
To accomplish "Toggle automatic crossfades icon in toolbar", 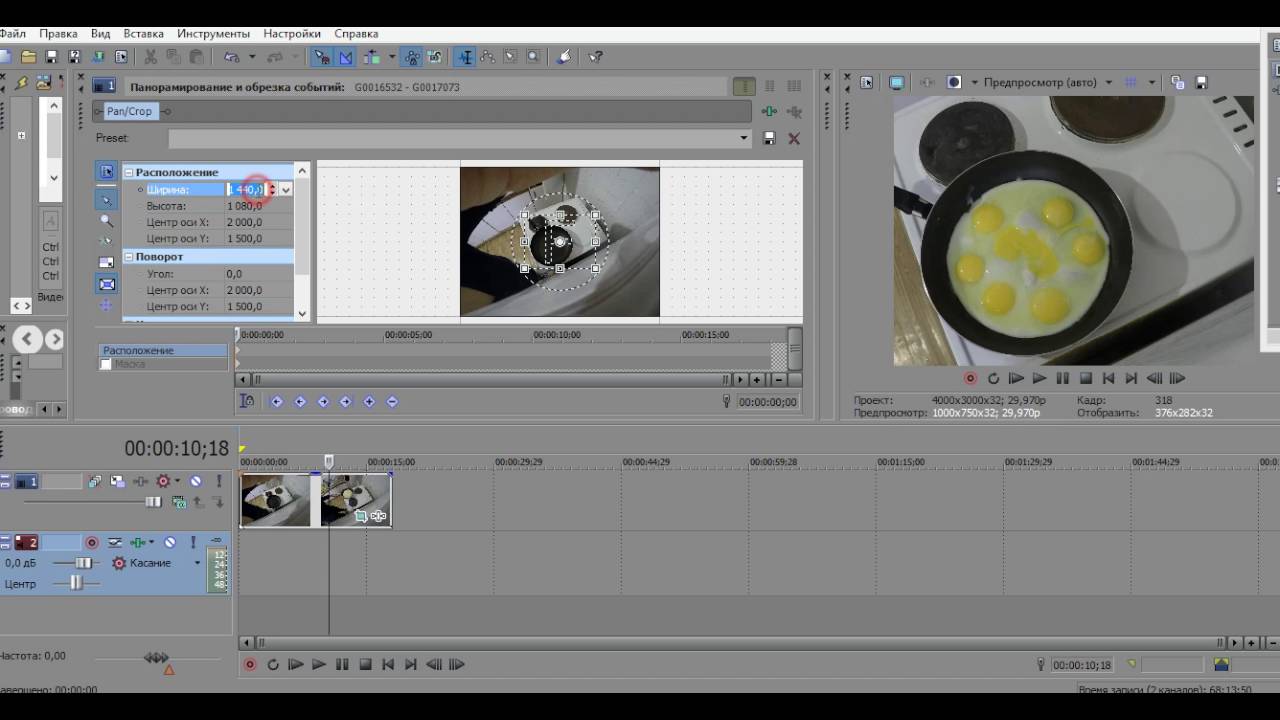I will tap(345, 57).
